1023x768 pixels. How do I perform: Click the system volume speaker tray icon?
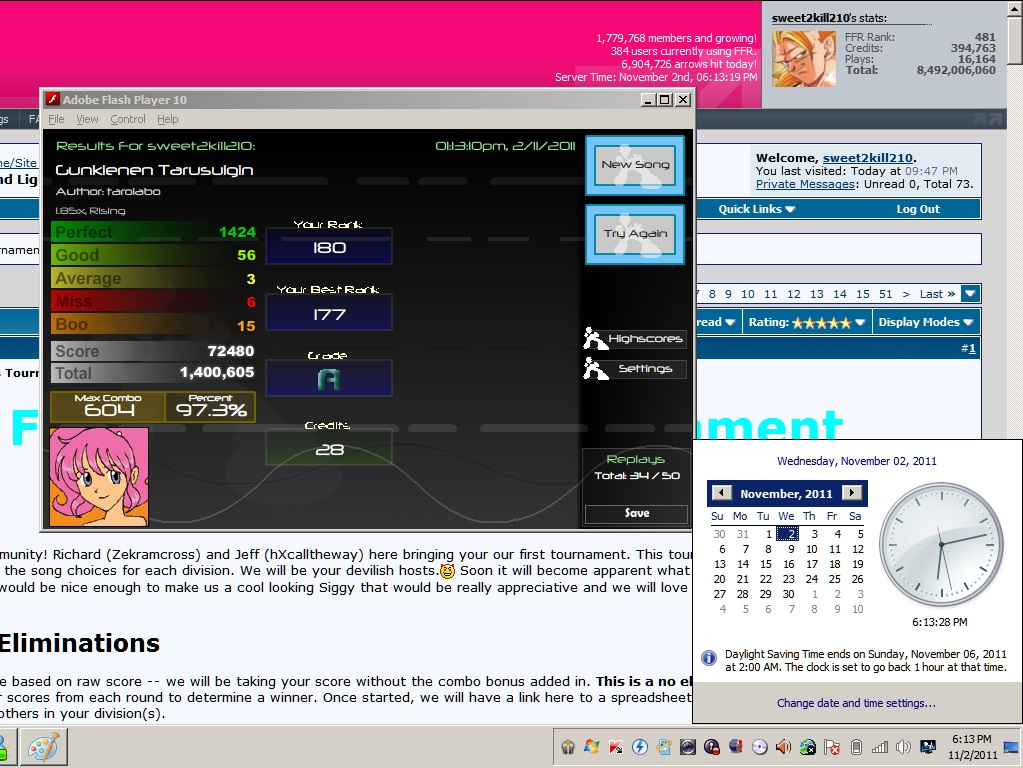pos(904,747)
